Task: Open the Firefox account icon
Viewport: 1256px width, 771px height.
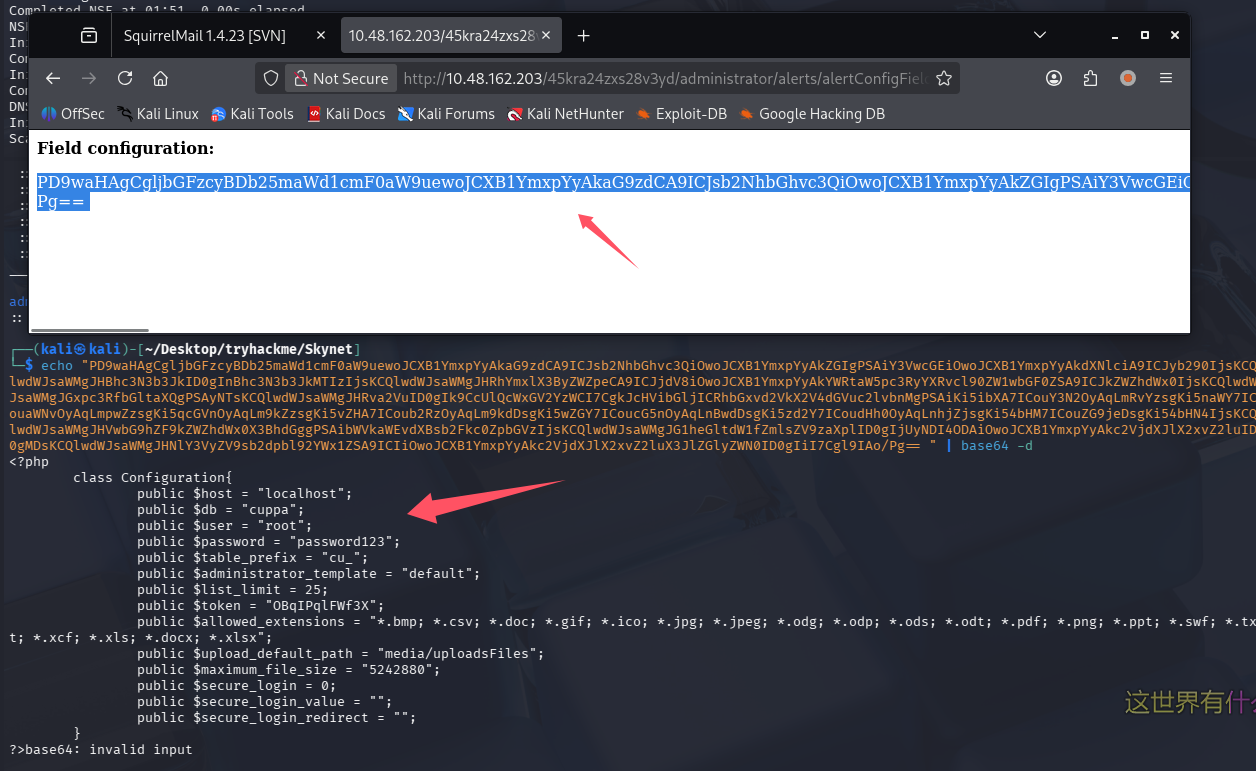Action: coord(1054,78)
